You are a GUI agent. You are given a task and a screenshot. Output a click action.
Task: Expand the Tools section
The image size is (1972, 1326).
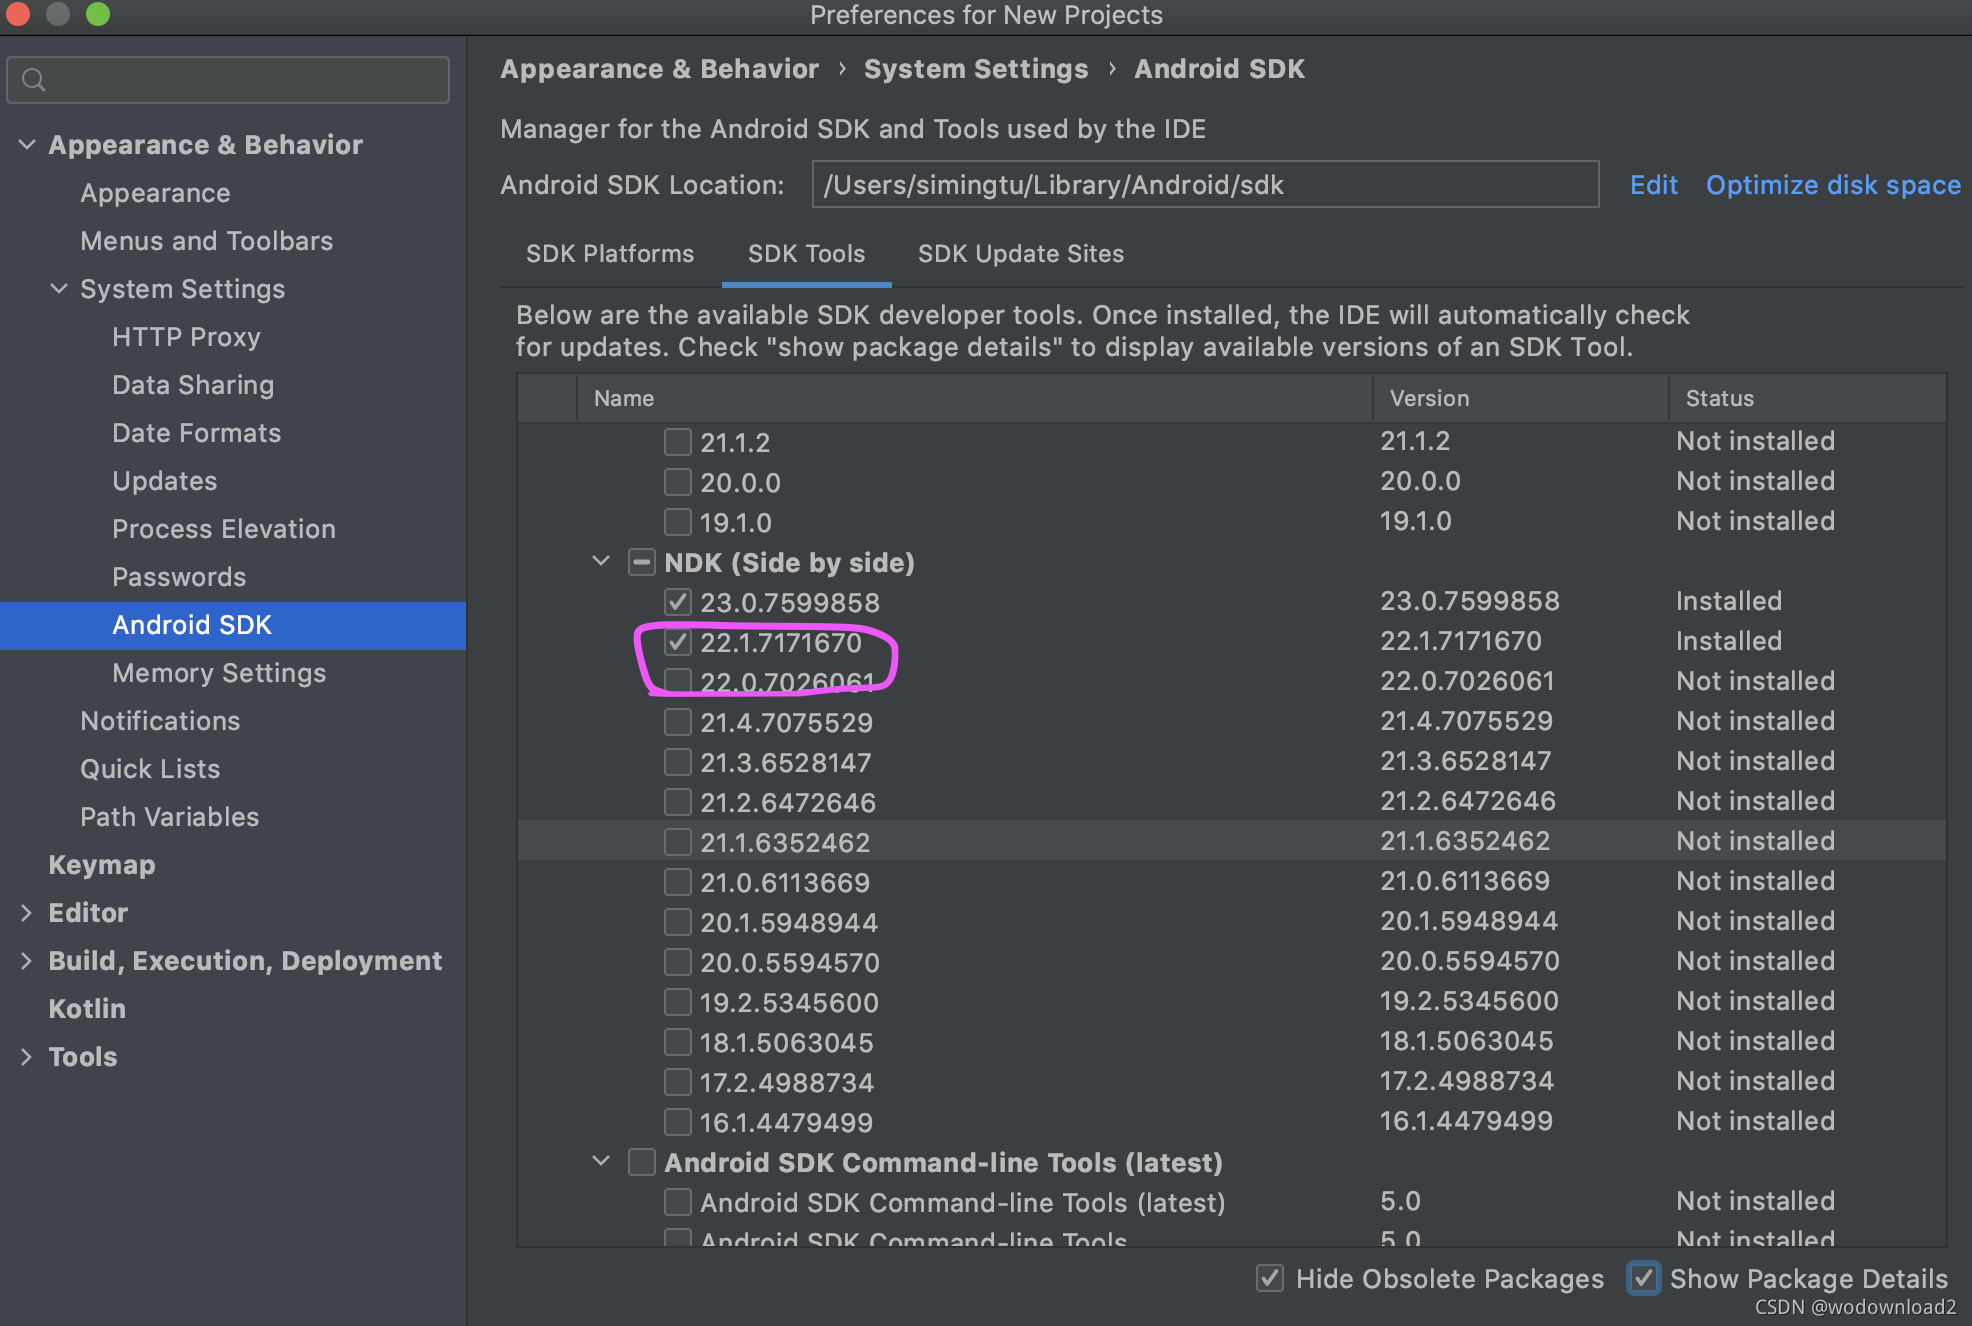pos(27,1057)
